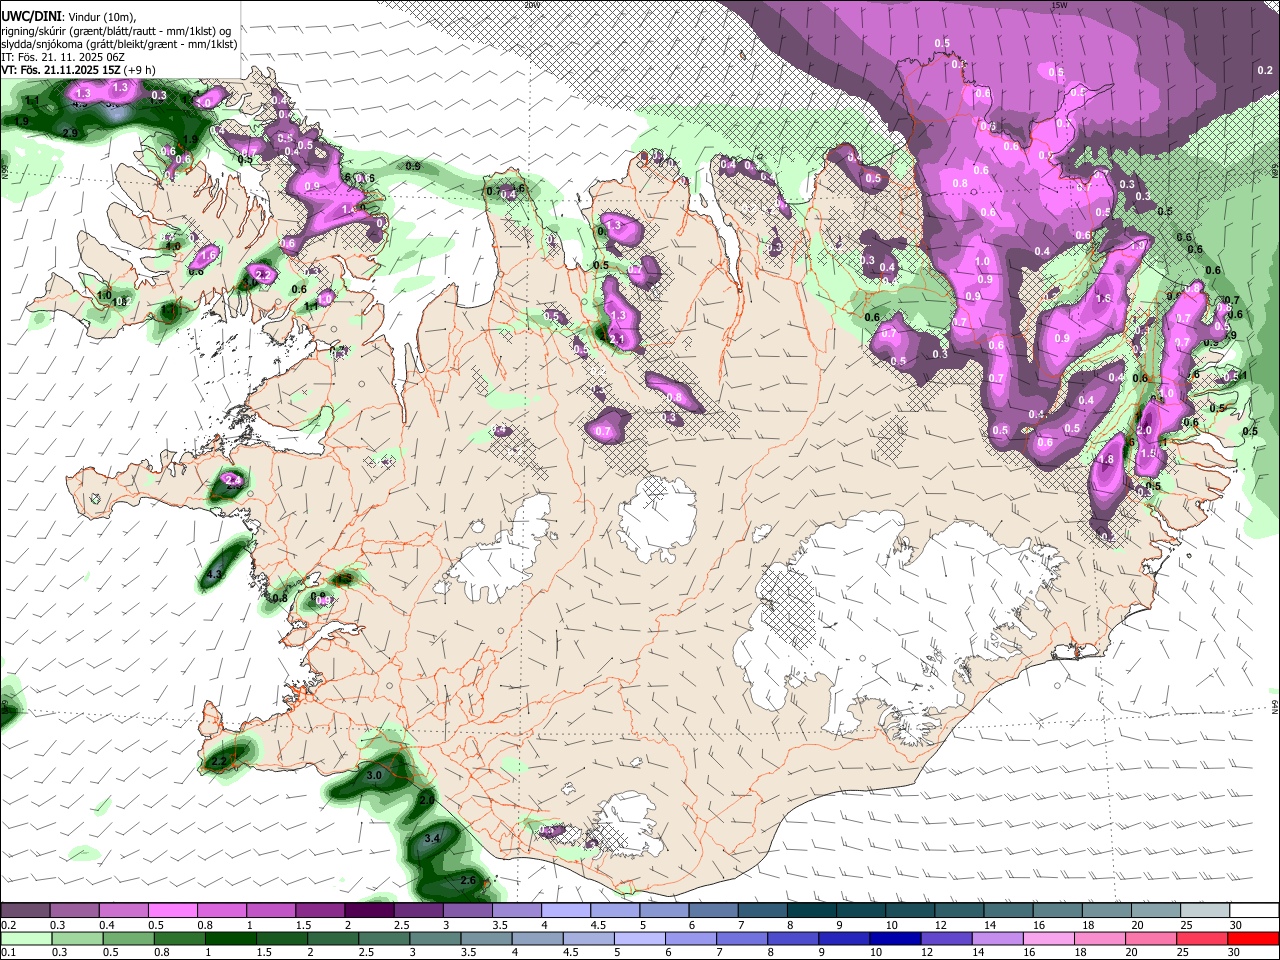Viewport: 1280px width, 960px height.
Task: Pick the light grey 25 swatch in snow legend
Action: [1206, 911]
